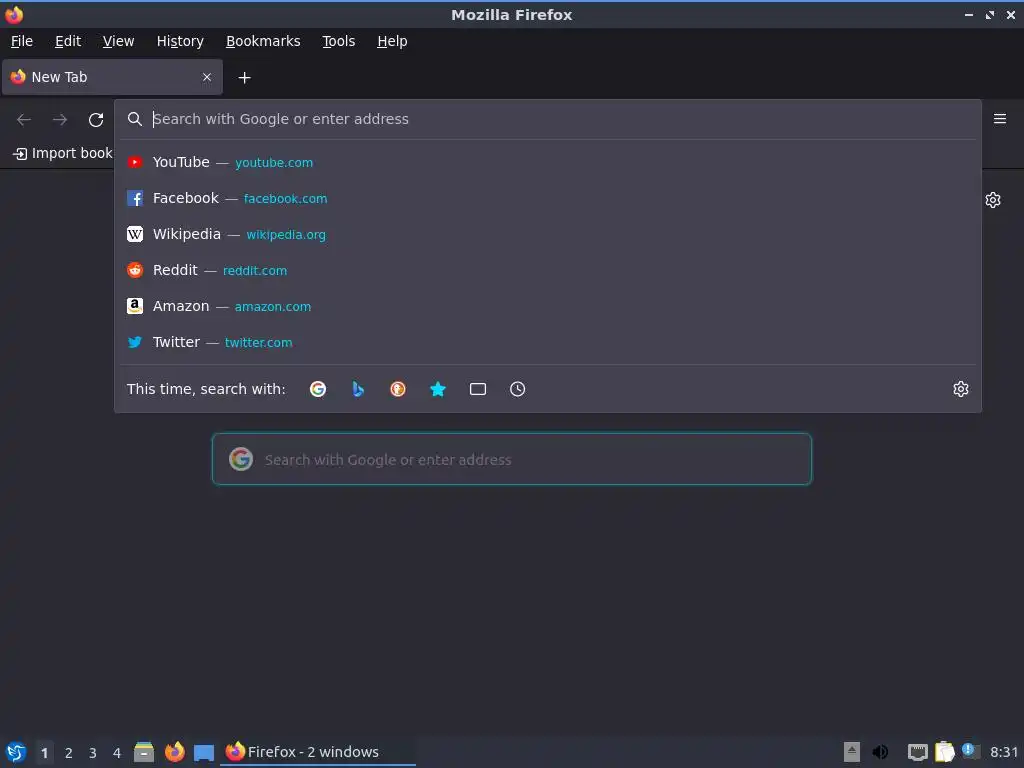Click the page's Google search box
Screen dimensions: 1024x768
(x=512, y=459)
